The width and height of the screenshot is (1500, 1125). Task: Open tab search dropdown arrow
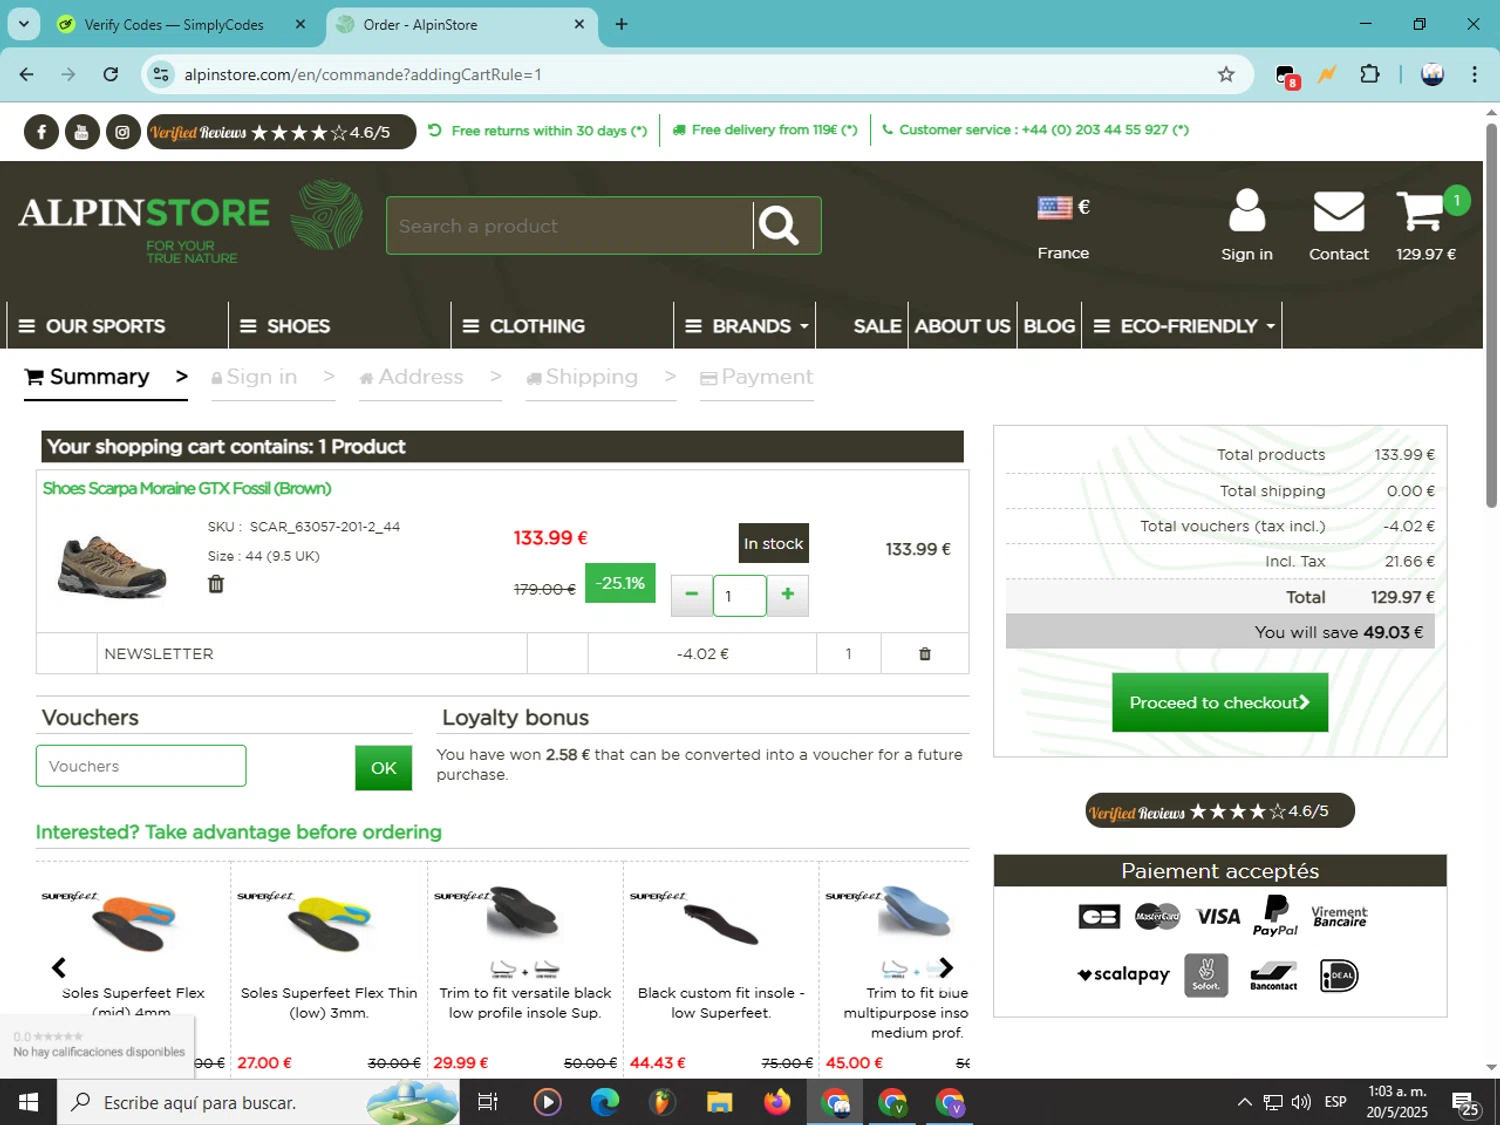[x=24, y=25]
